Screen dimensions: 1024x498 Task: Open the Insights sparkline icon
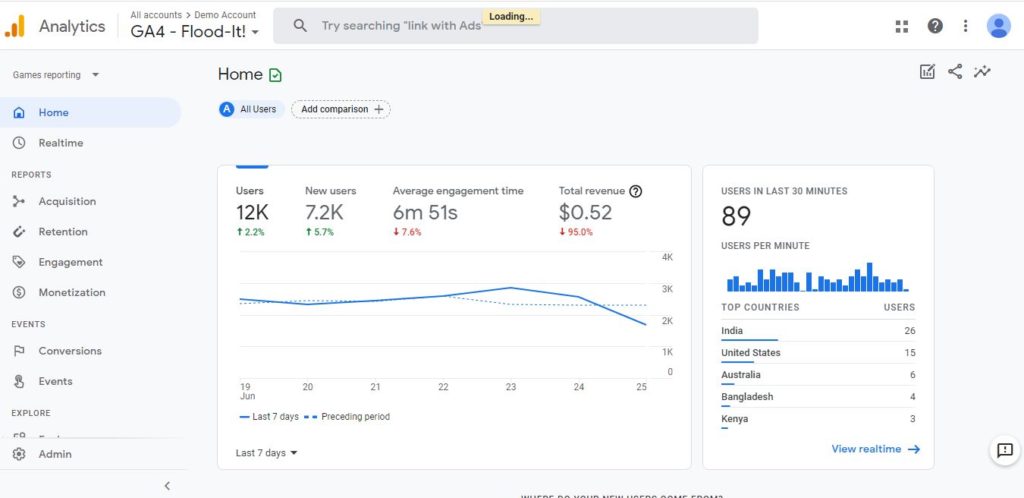click(x=982, y=72)
